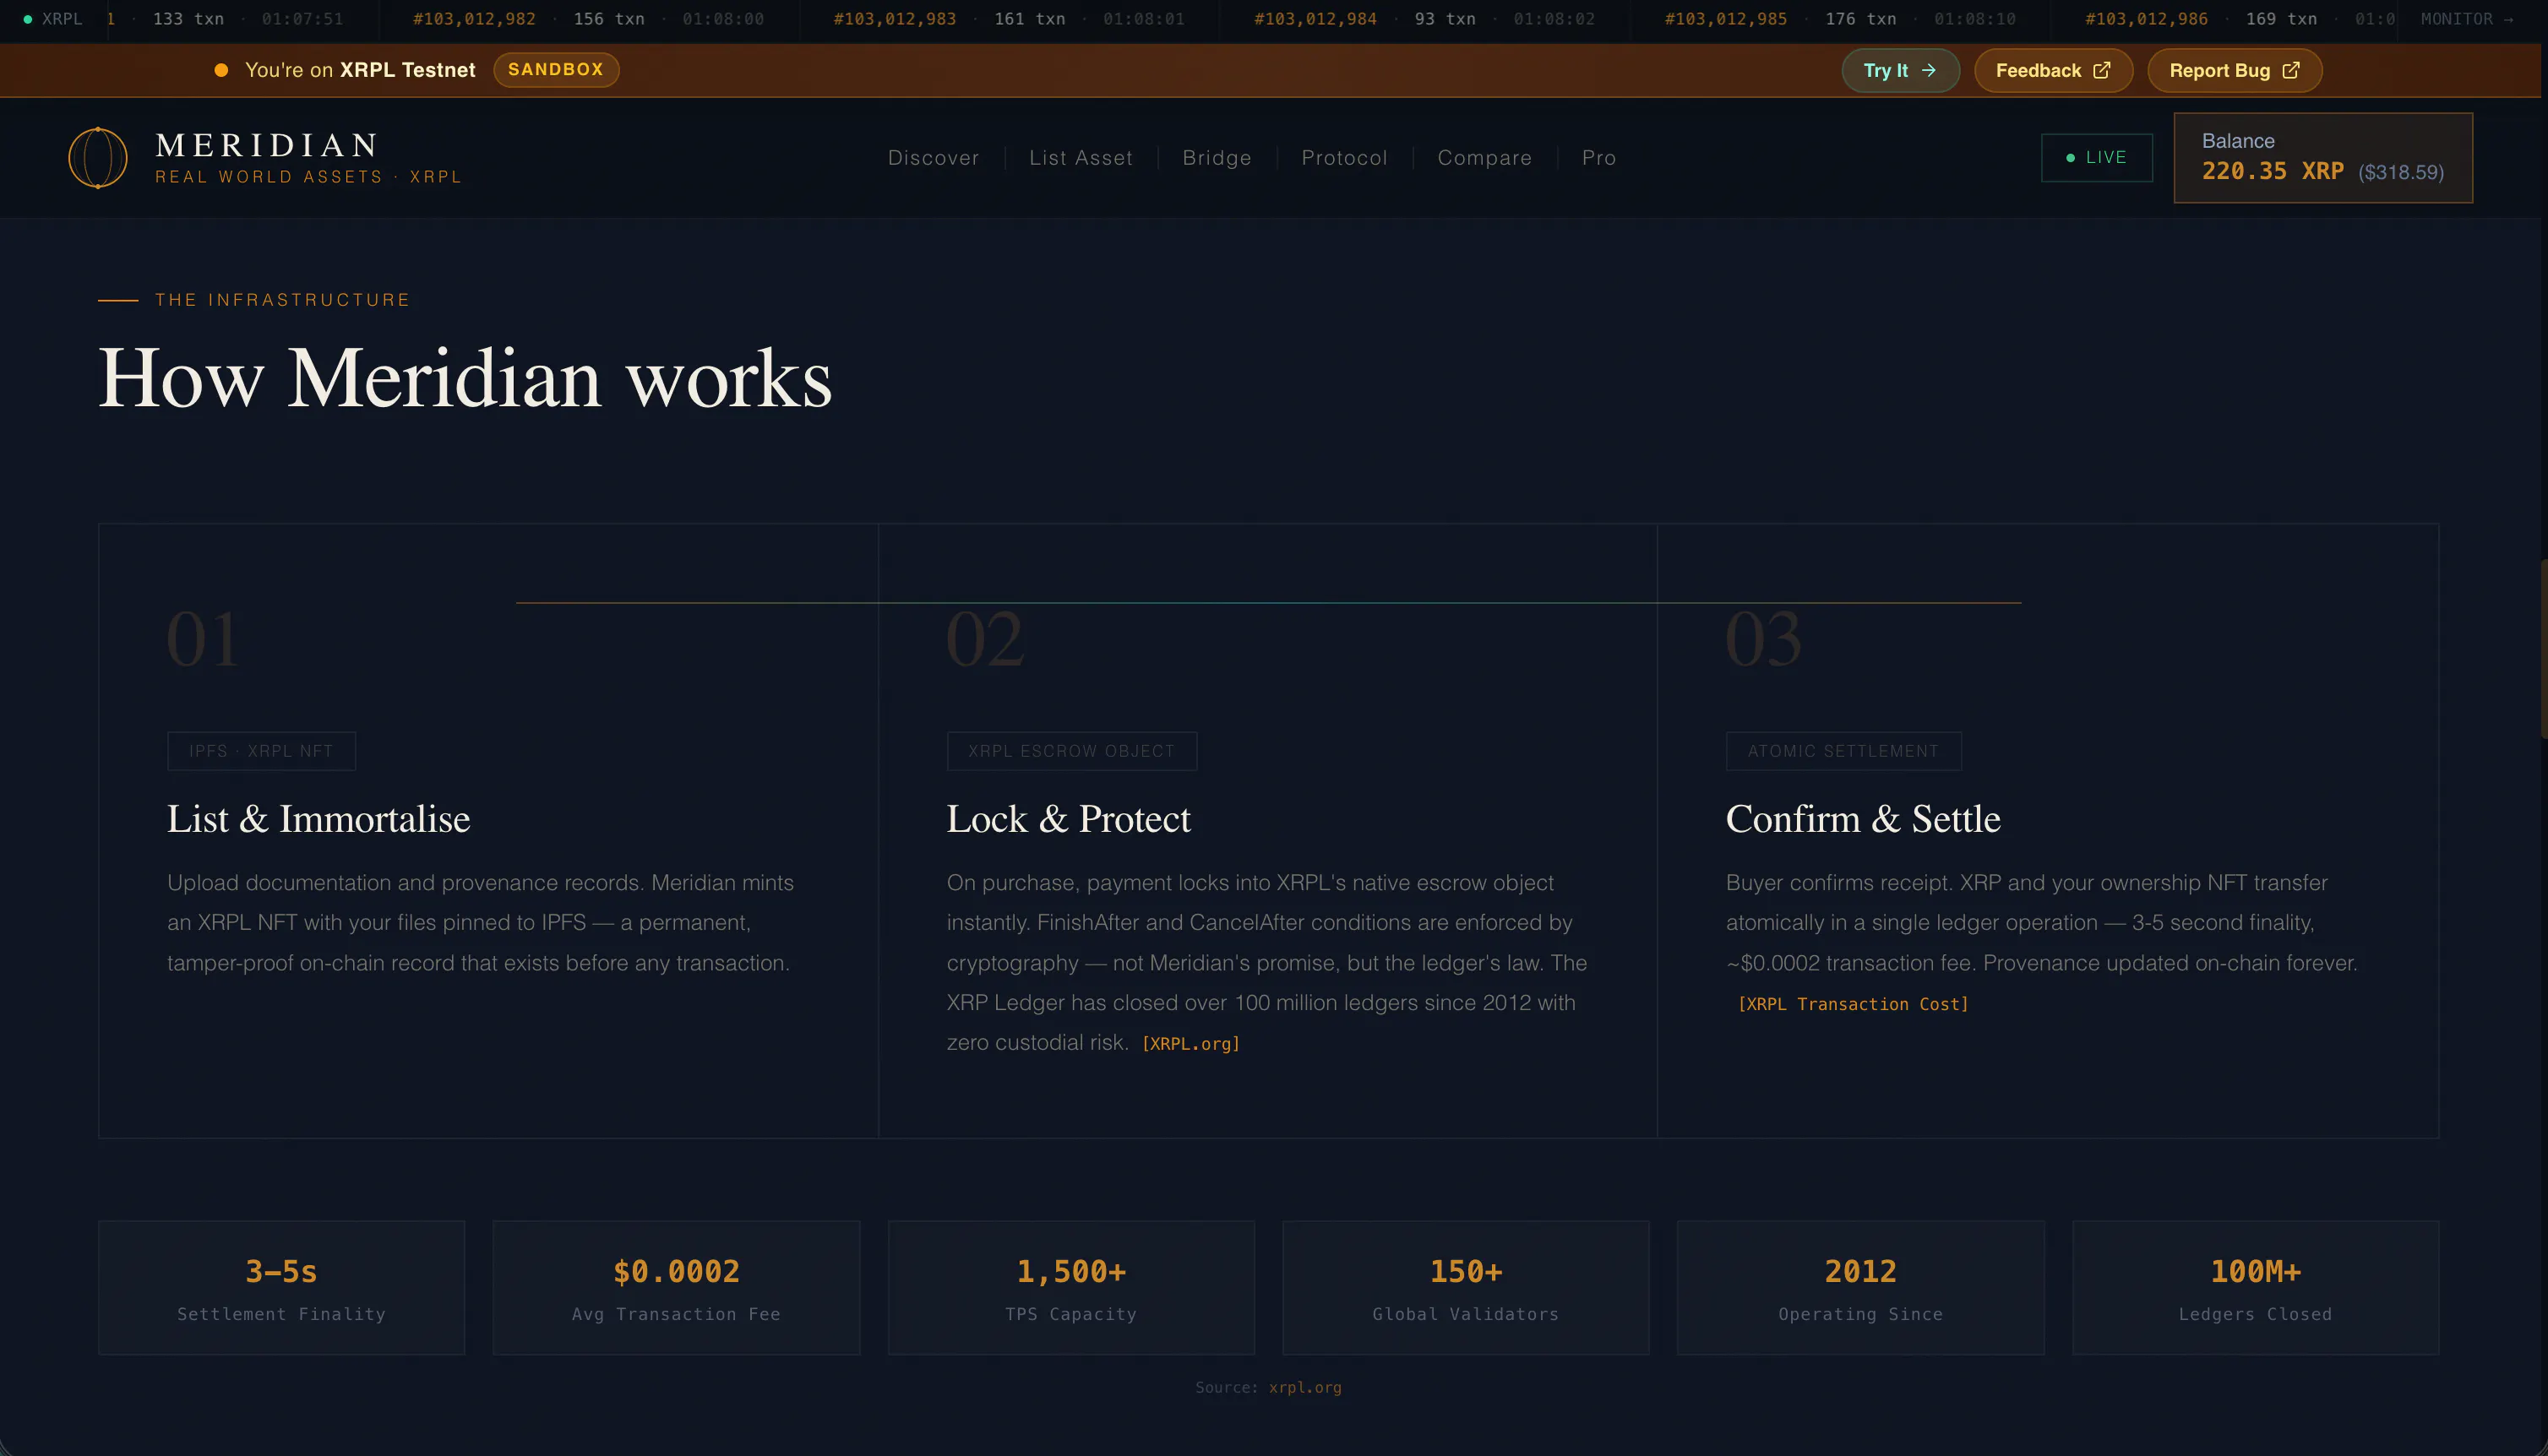Follow the xrpl.org source link

(x=1305, y=1387)
